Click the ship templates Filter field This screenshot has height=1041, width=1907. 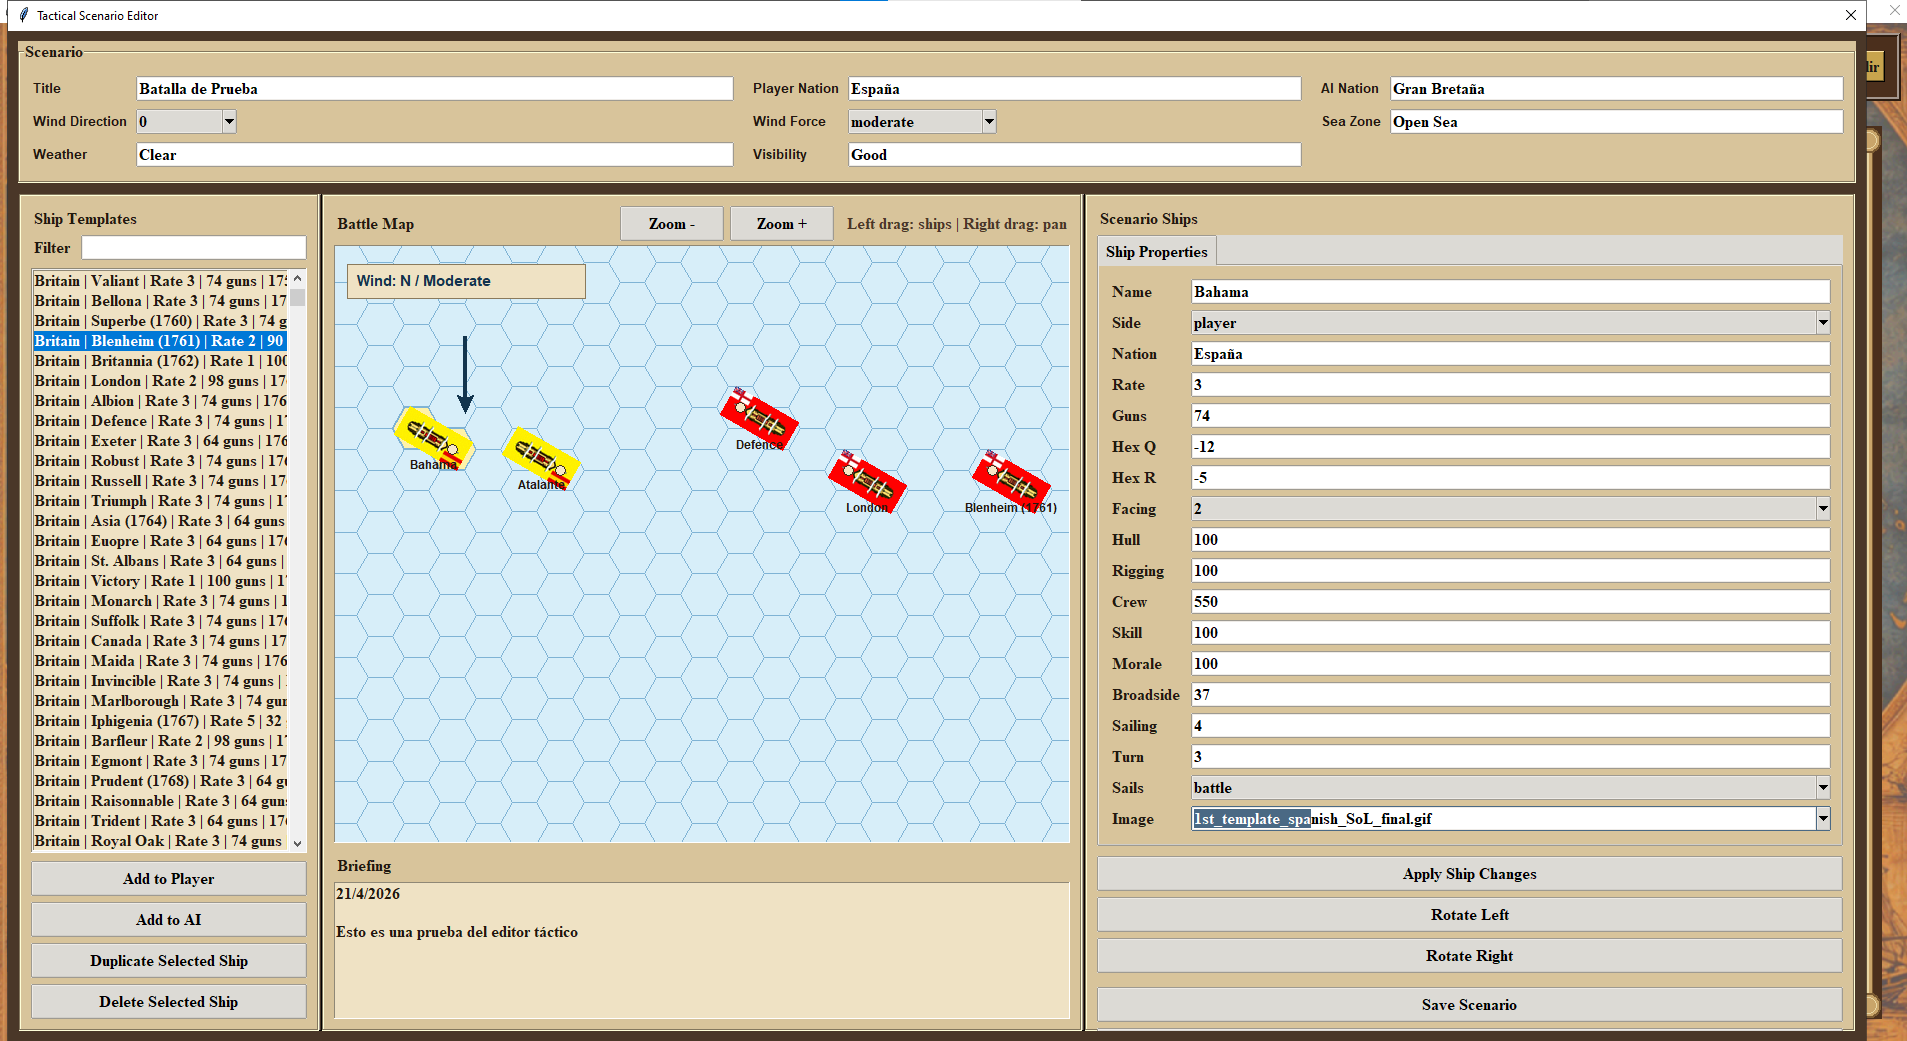[x=193, y=247]
